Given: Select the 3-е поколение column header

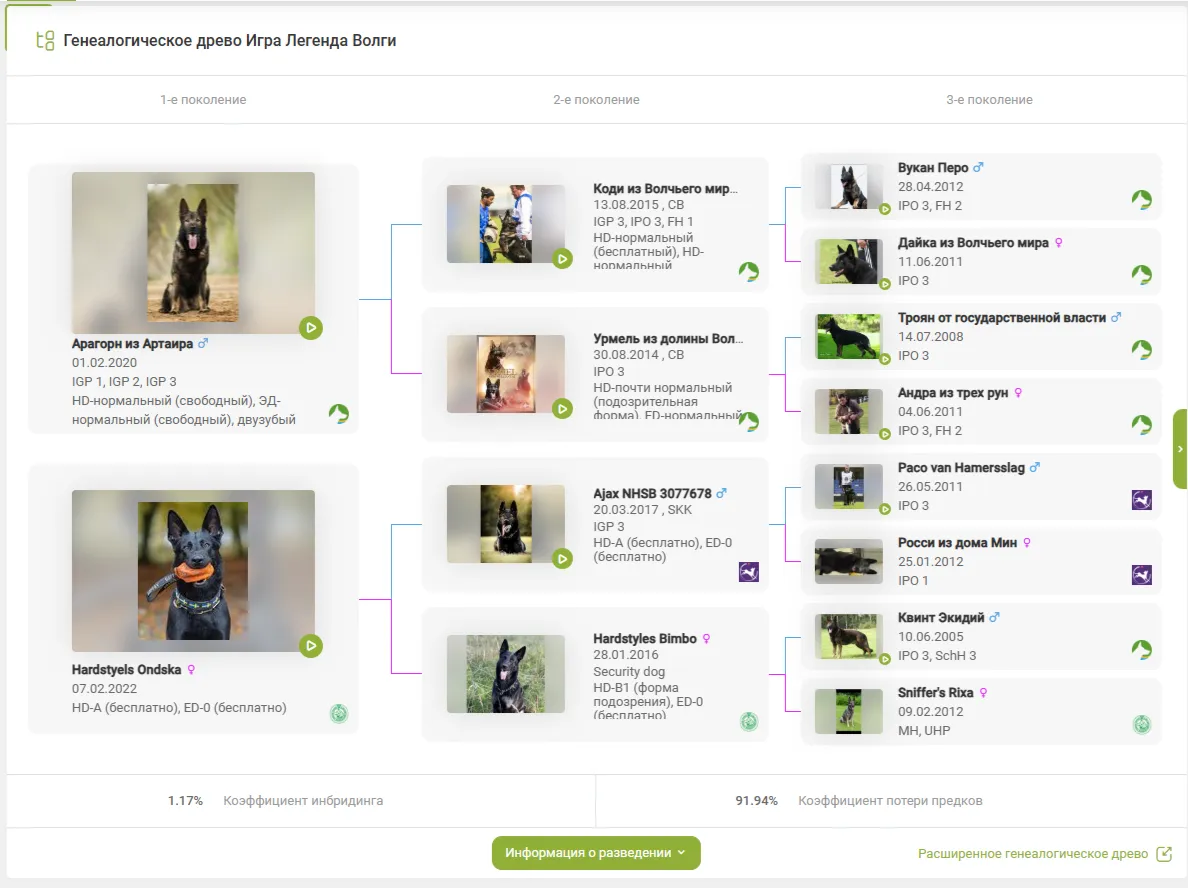Looking at the screenshot, I should [989, 100].
